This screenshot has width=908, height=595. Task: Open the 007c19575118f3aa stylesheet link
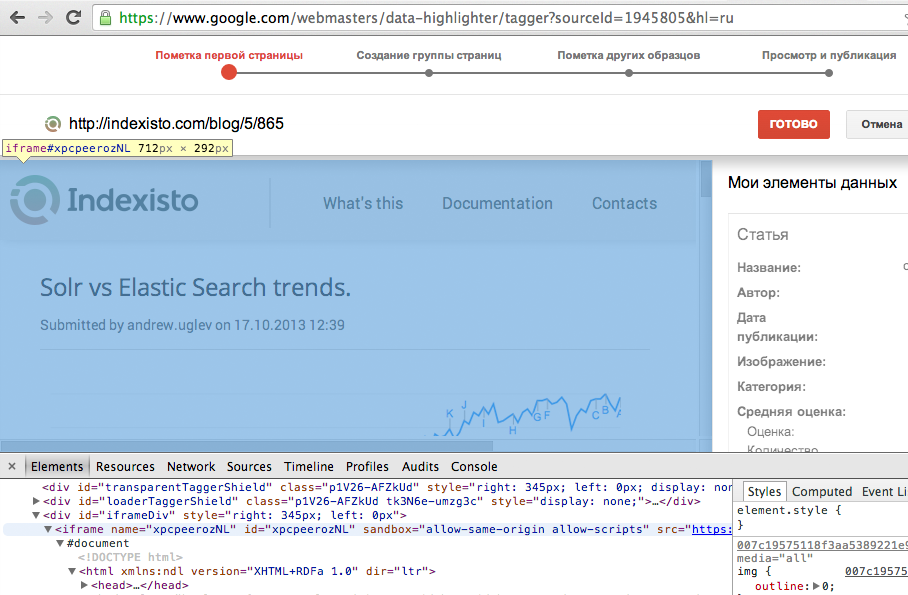pyautogui.click(x=822, y=545)
